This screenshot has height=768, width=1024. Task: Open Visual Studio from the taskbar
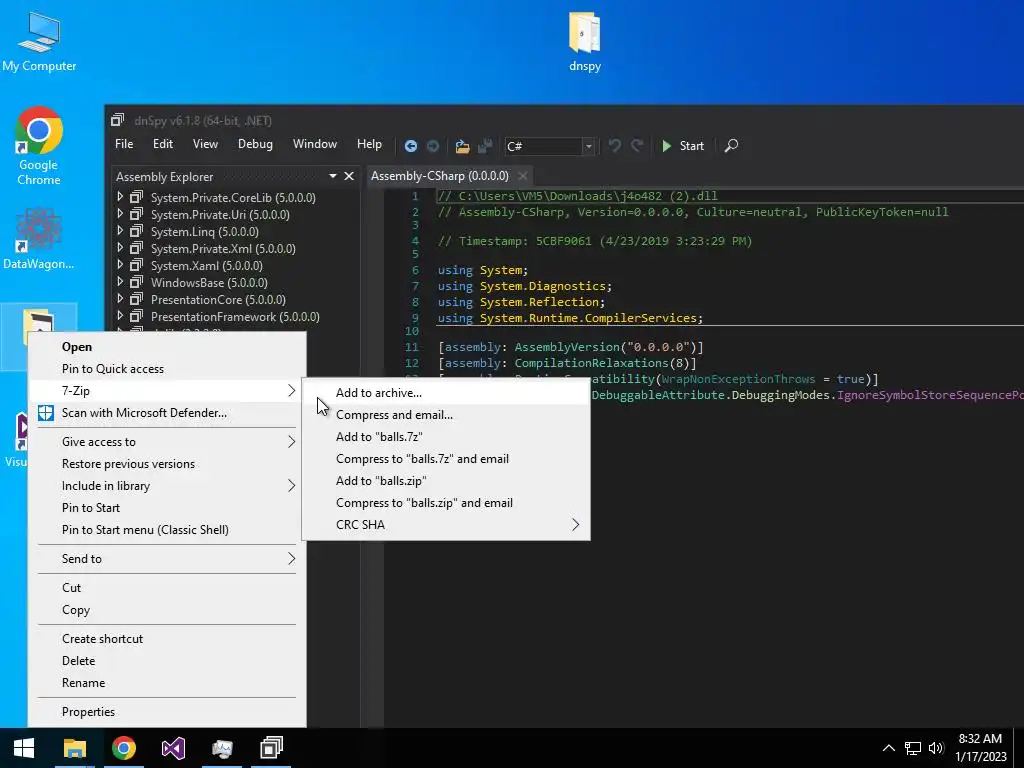[x=173, y=748]
